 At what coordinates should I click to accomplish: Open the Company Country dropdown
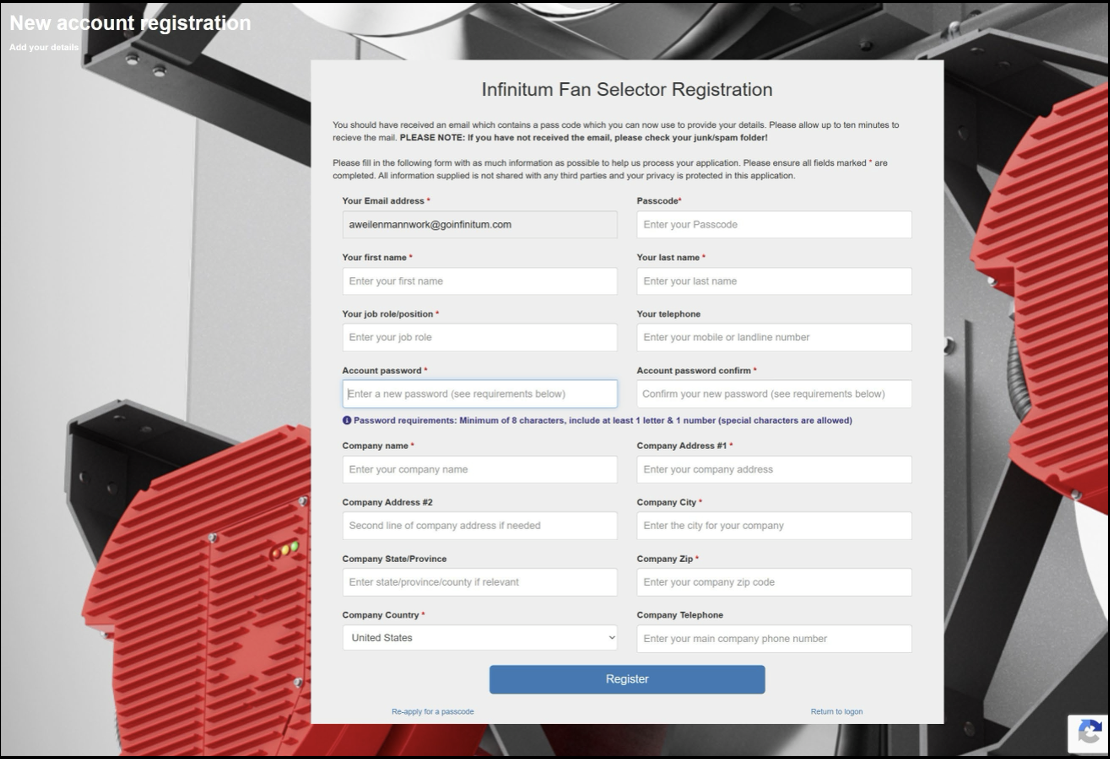[480, 638]
